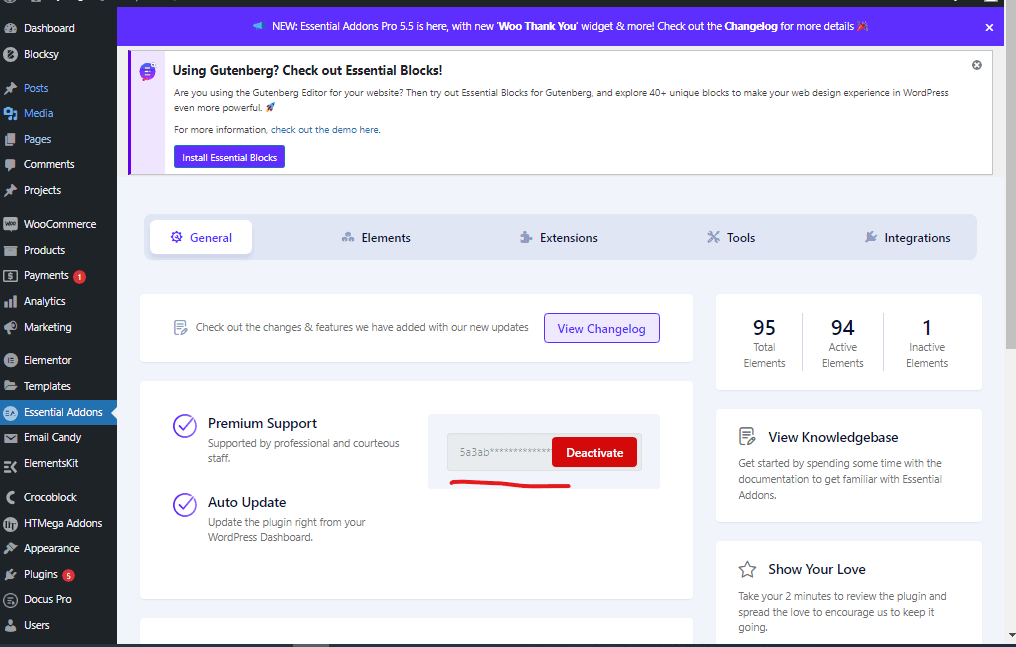The image size is (1016, 647).
Task: Click the Crocoblock logo icon
Action: coord(10,497)
